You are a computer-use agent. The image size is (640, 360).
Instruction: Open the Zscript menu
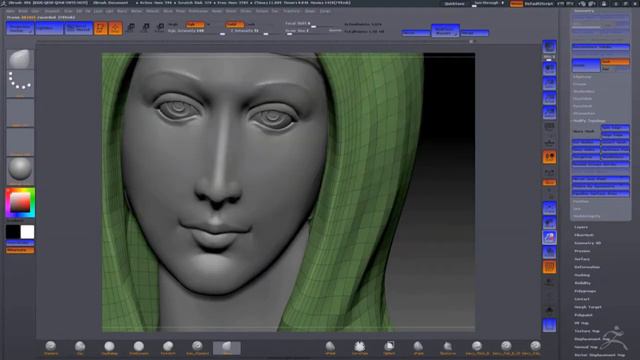tap(325, 11)
